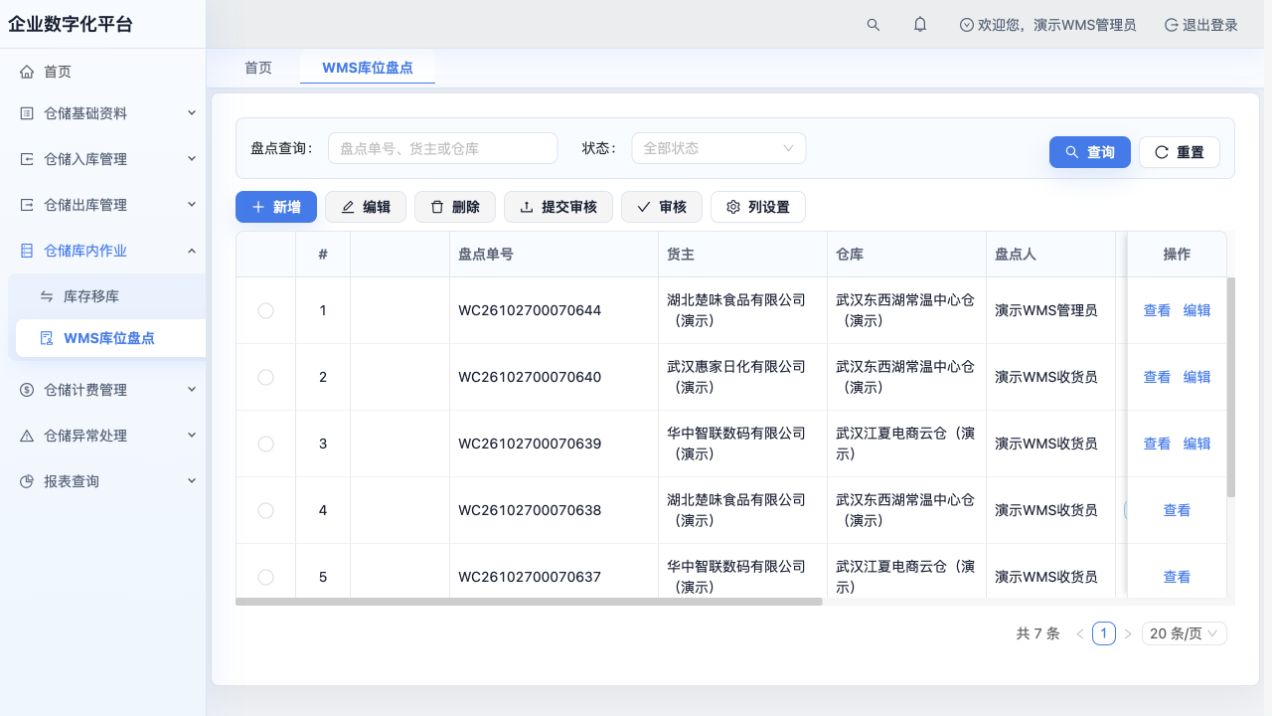This screenshot has width=1272, height=716.
Task: Click page number 1 in pagination
Action: pos(1104,634)
